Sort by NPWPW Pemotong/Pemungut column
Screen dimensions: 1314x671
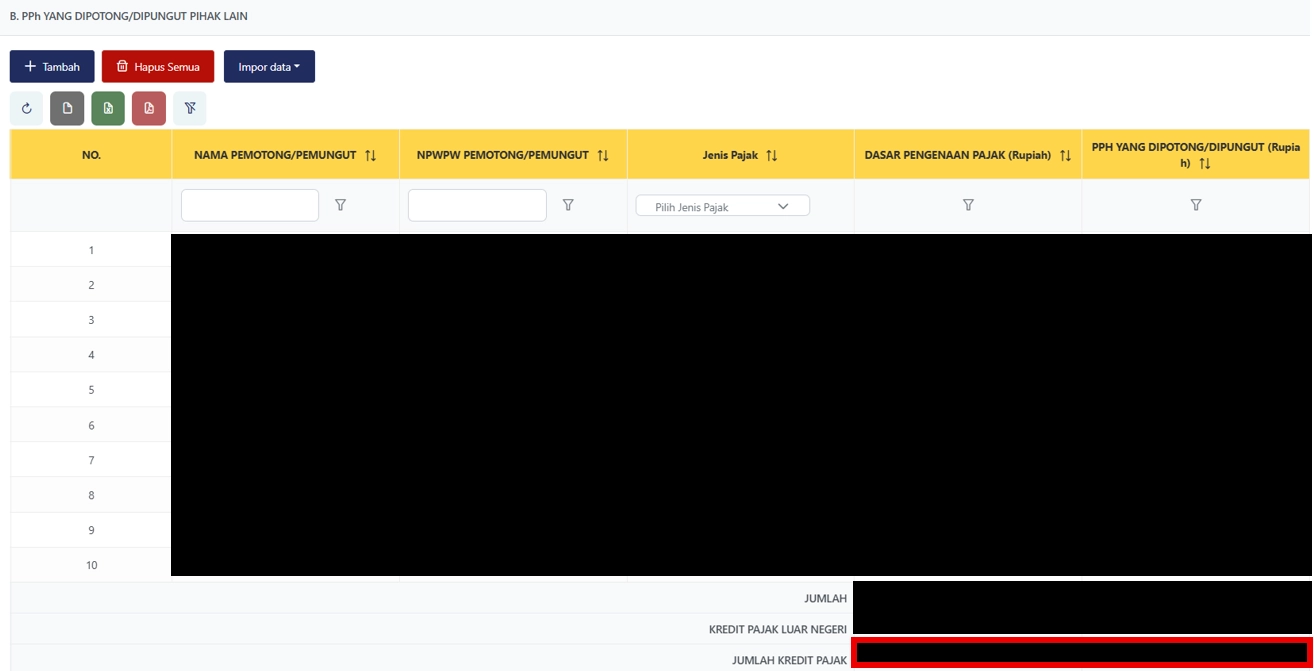603,156
